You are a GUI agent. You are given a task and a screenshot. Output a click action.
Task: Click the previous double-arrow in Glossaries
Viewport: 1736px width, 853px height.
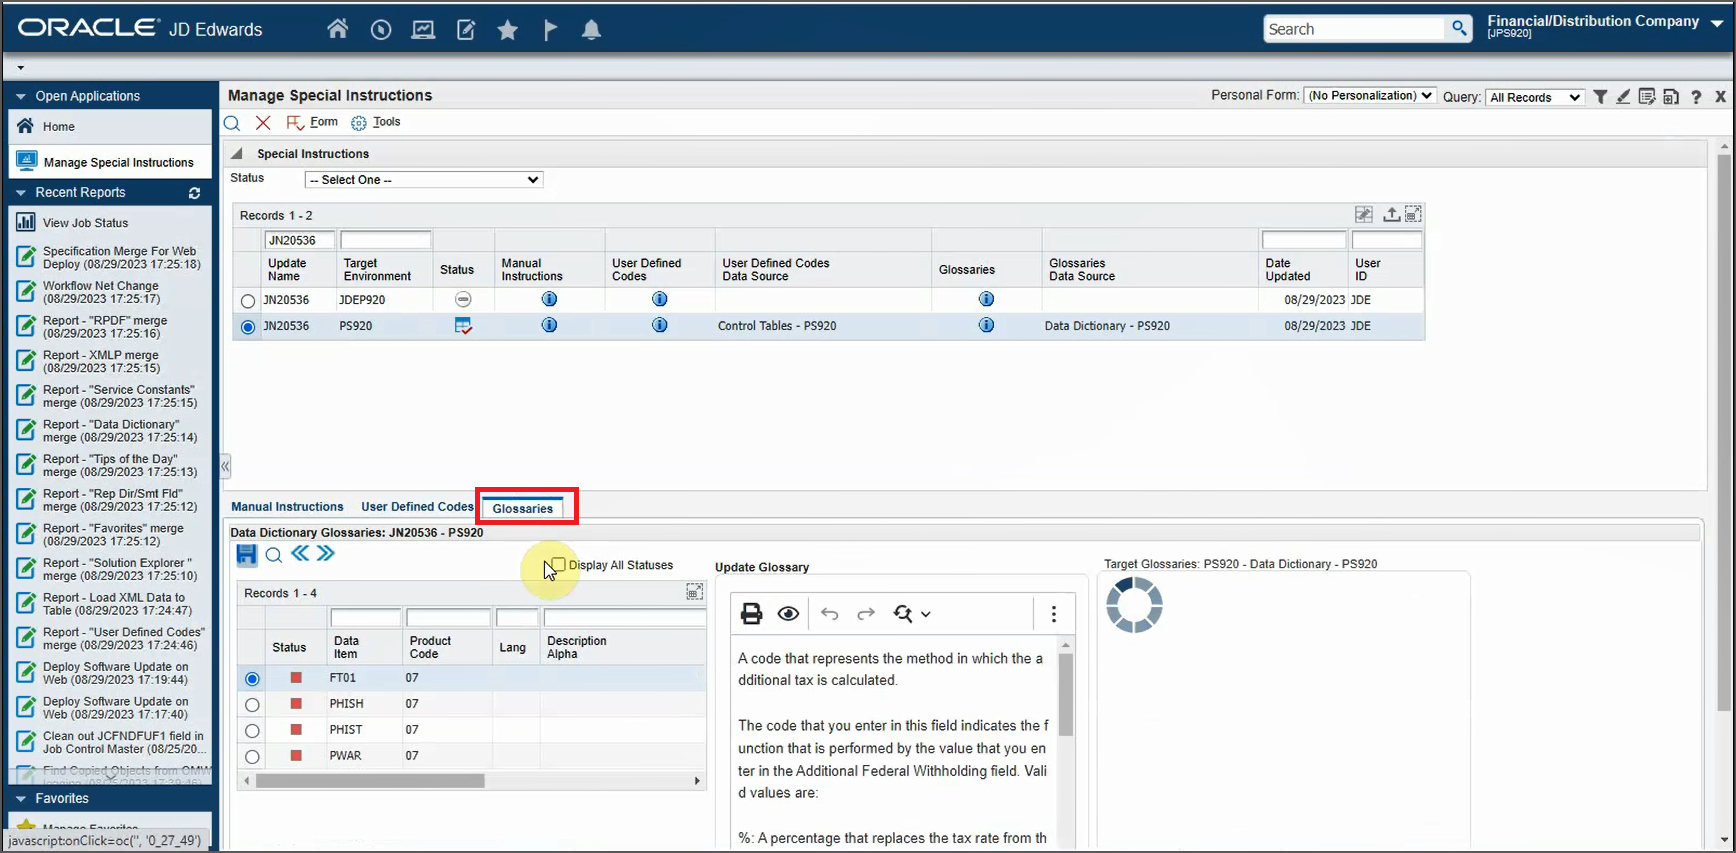(300, 553)
